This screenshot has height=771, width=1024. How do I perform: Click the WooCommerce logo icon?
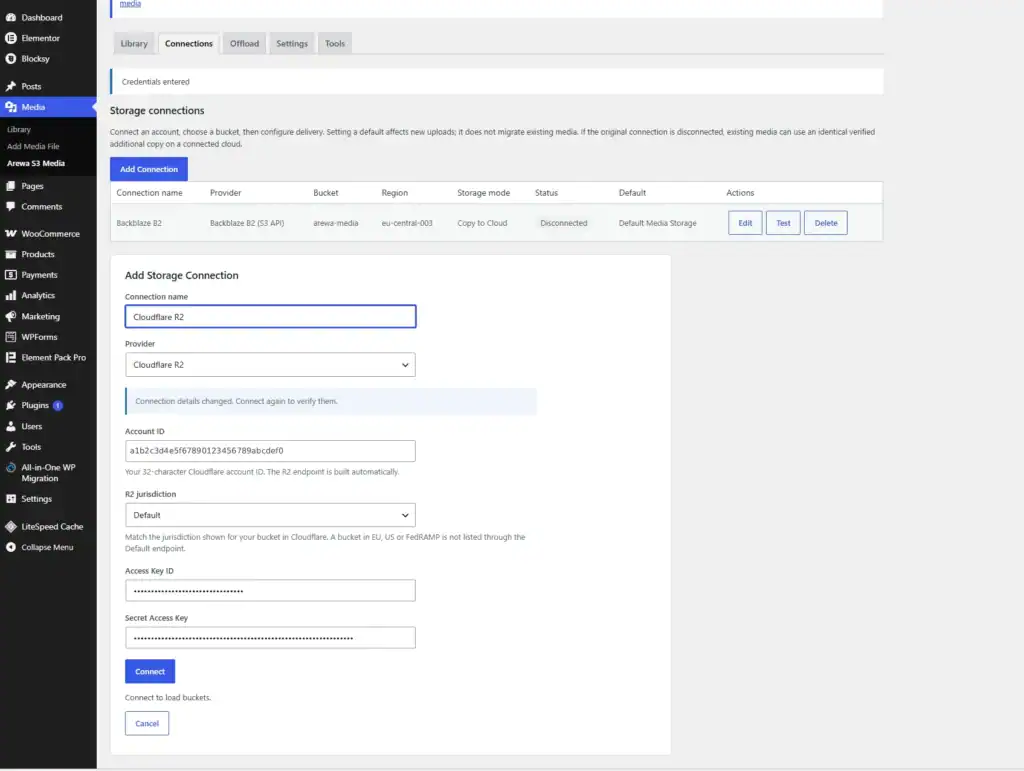coord(10,234)
